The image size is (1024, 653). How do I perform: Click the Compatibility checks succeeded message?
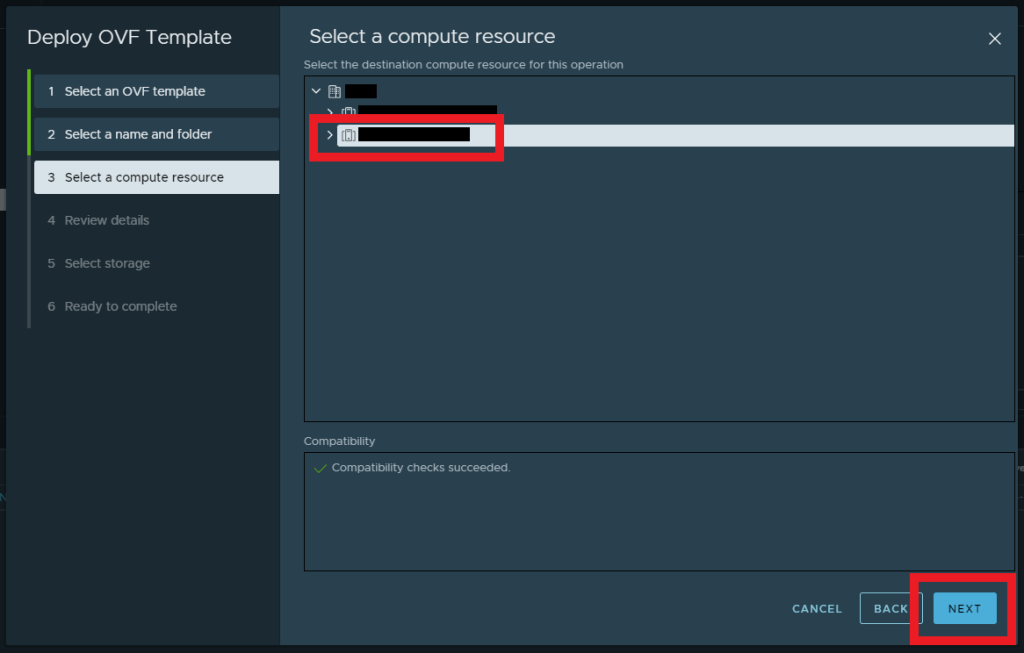click(x=421, y=468)
